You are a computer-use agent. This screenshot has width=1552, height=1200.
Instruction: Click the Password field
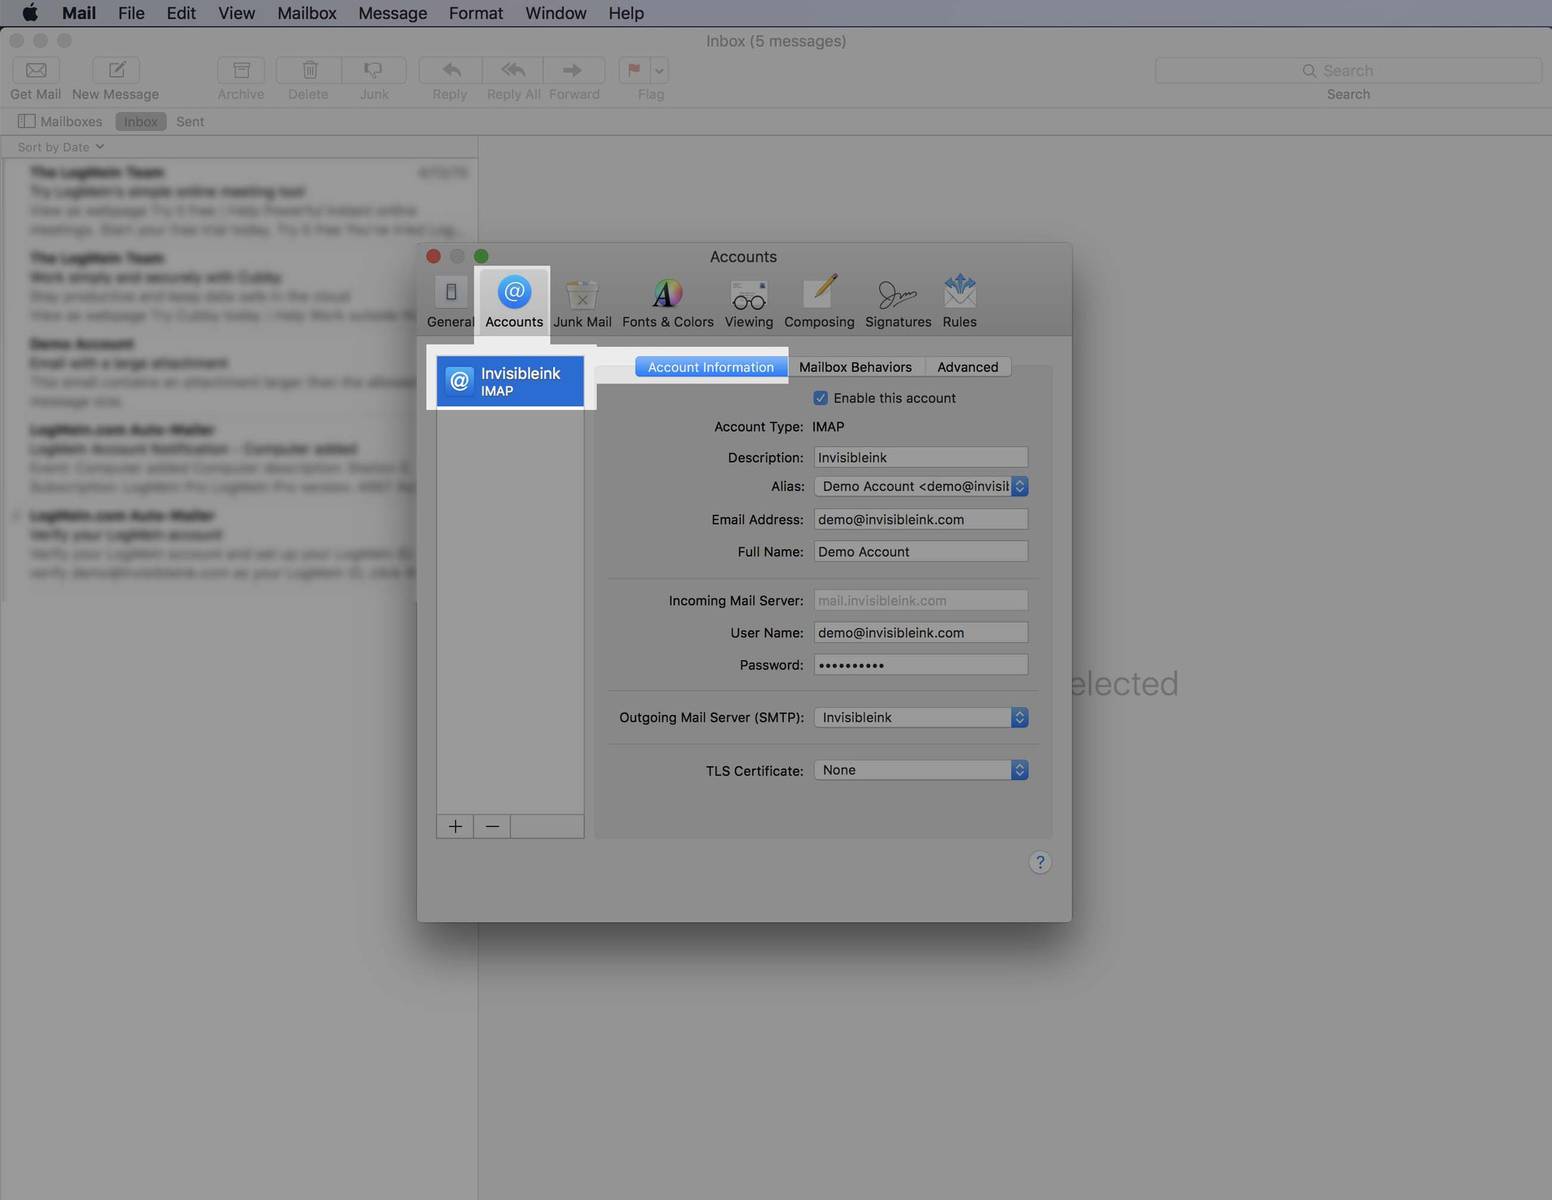click(920, 665)
